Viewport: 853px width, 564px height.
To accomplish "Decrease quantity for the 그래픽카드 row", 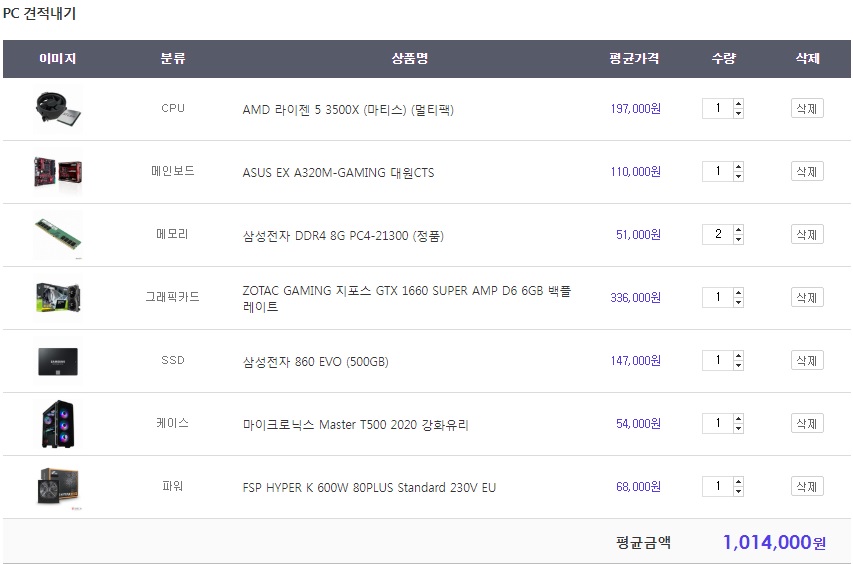I will (738, 302).
